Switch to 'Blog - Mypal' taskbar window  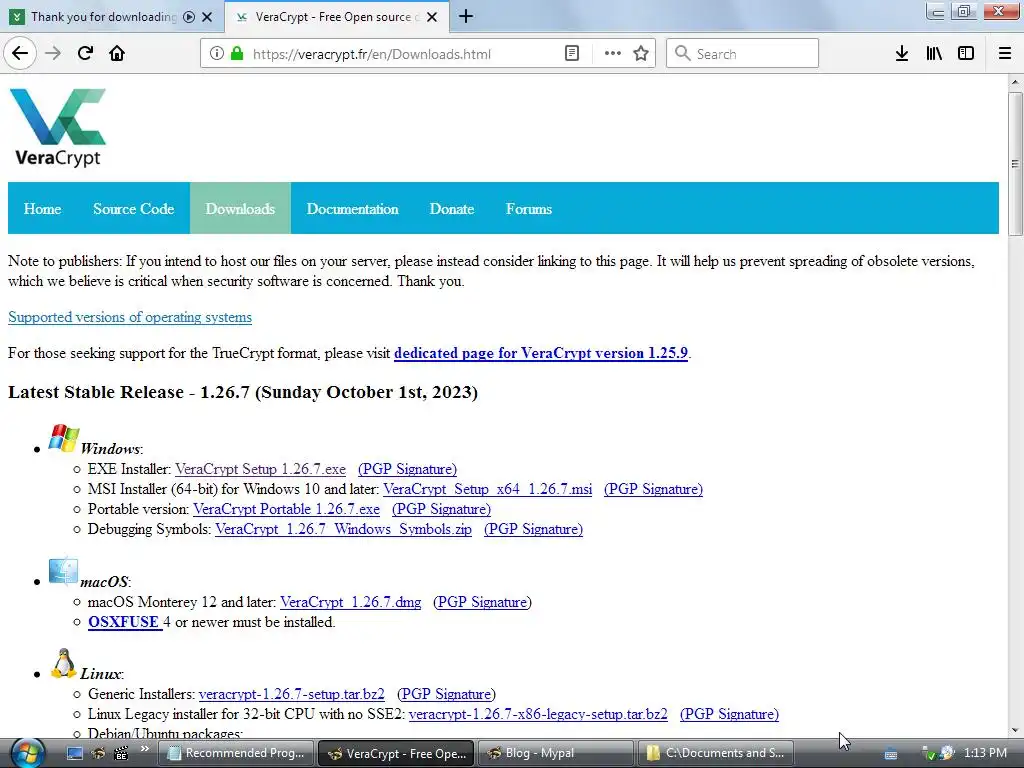coord(556,753)
